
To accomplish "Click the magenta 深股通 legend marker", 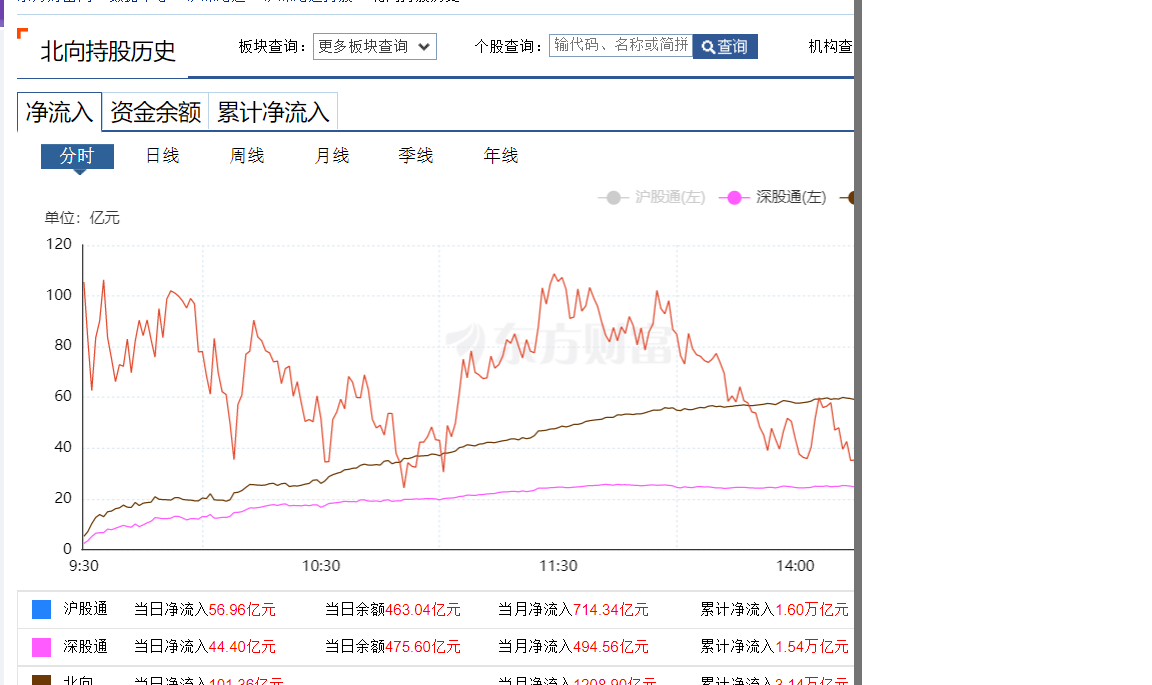I will pos(735,197).
